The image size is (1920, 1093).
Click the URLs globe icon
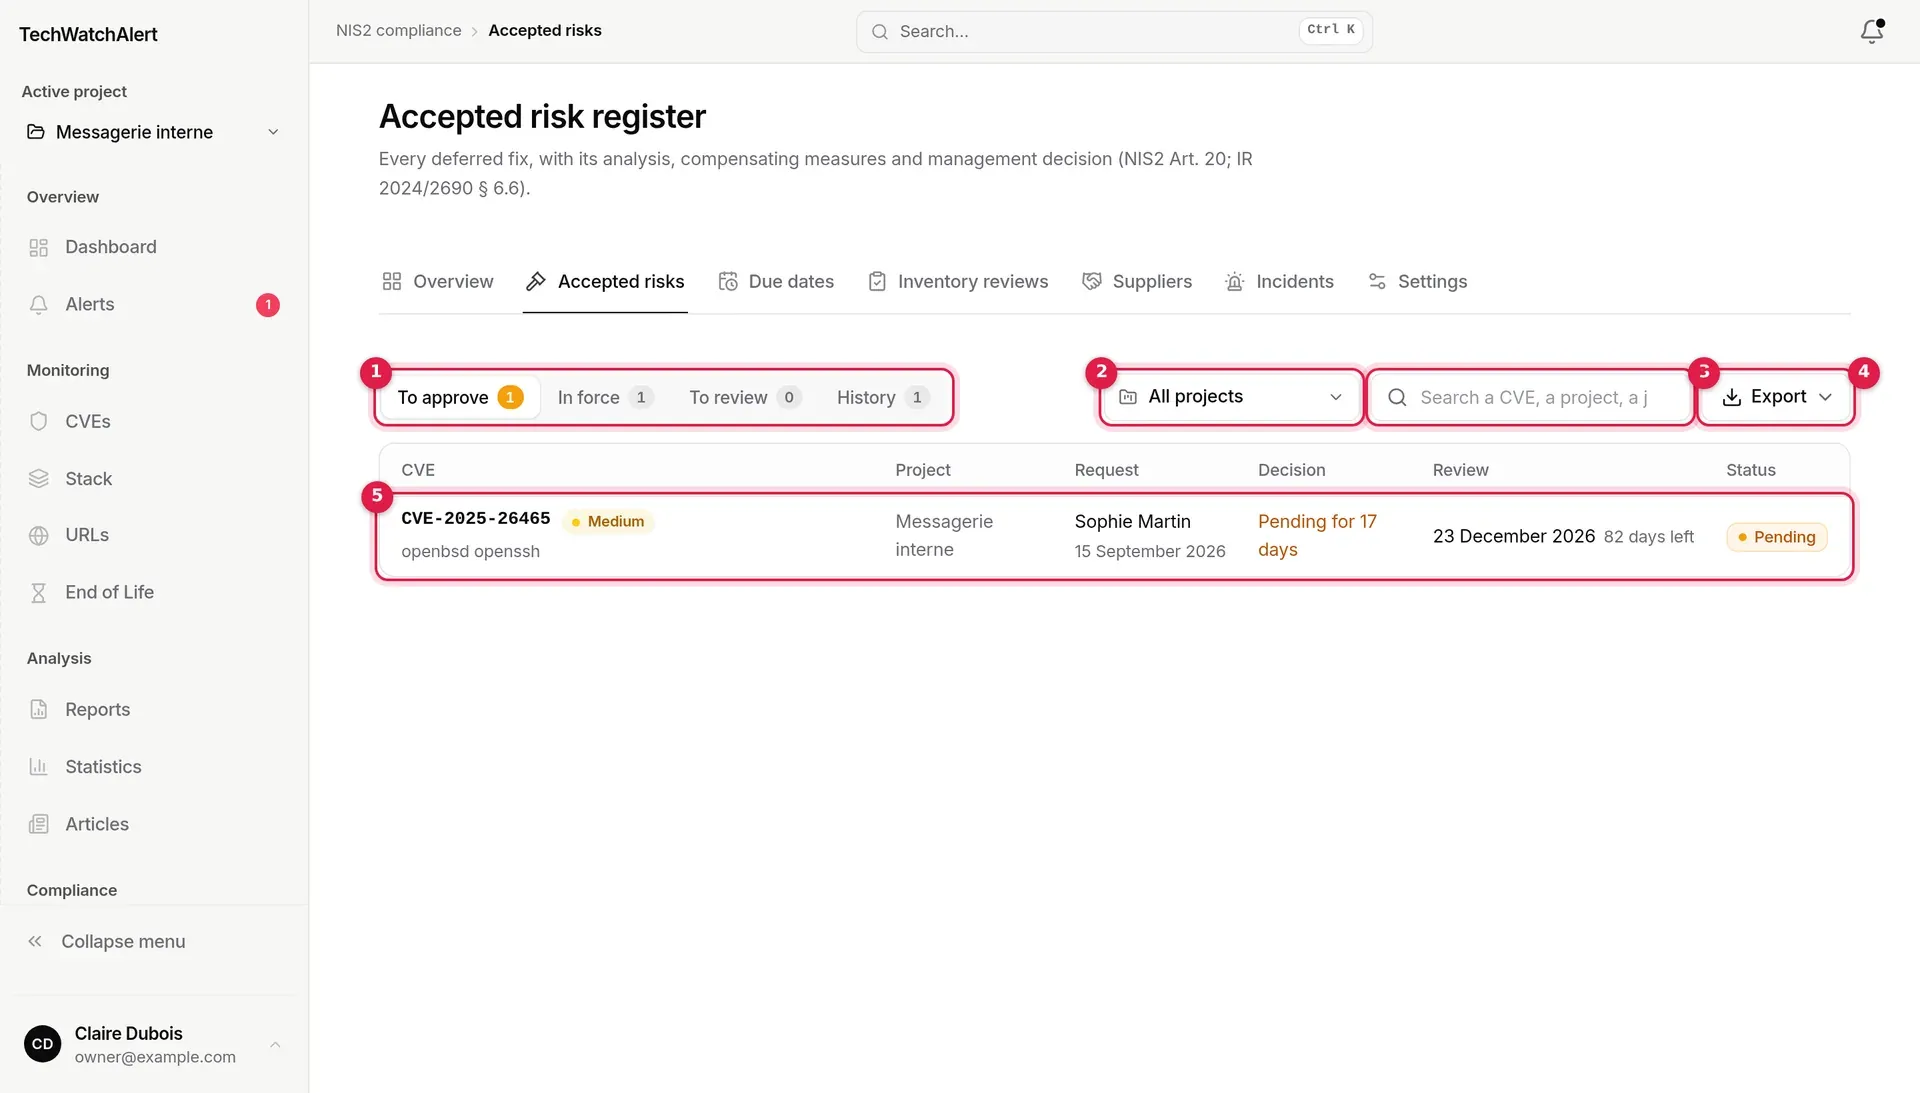39,535
